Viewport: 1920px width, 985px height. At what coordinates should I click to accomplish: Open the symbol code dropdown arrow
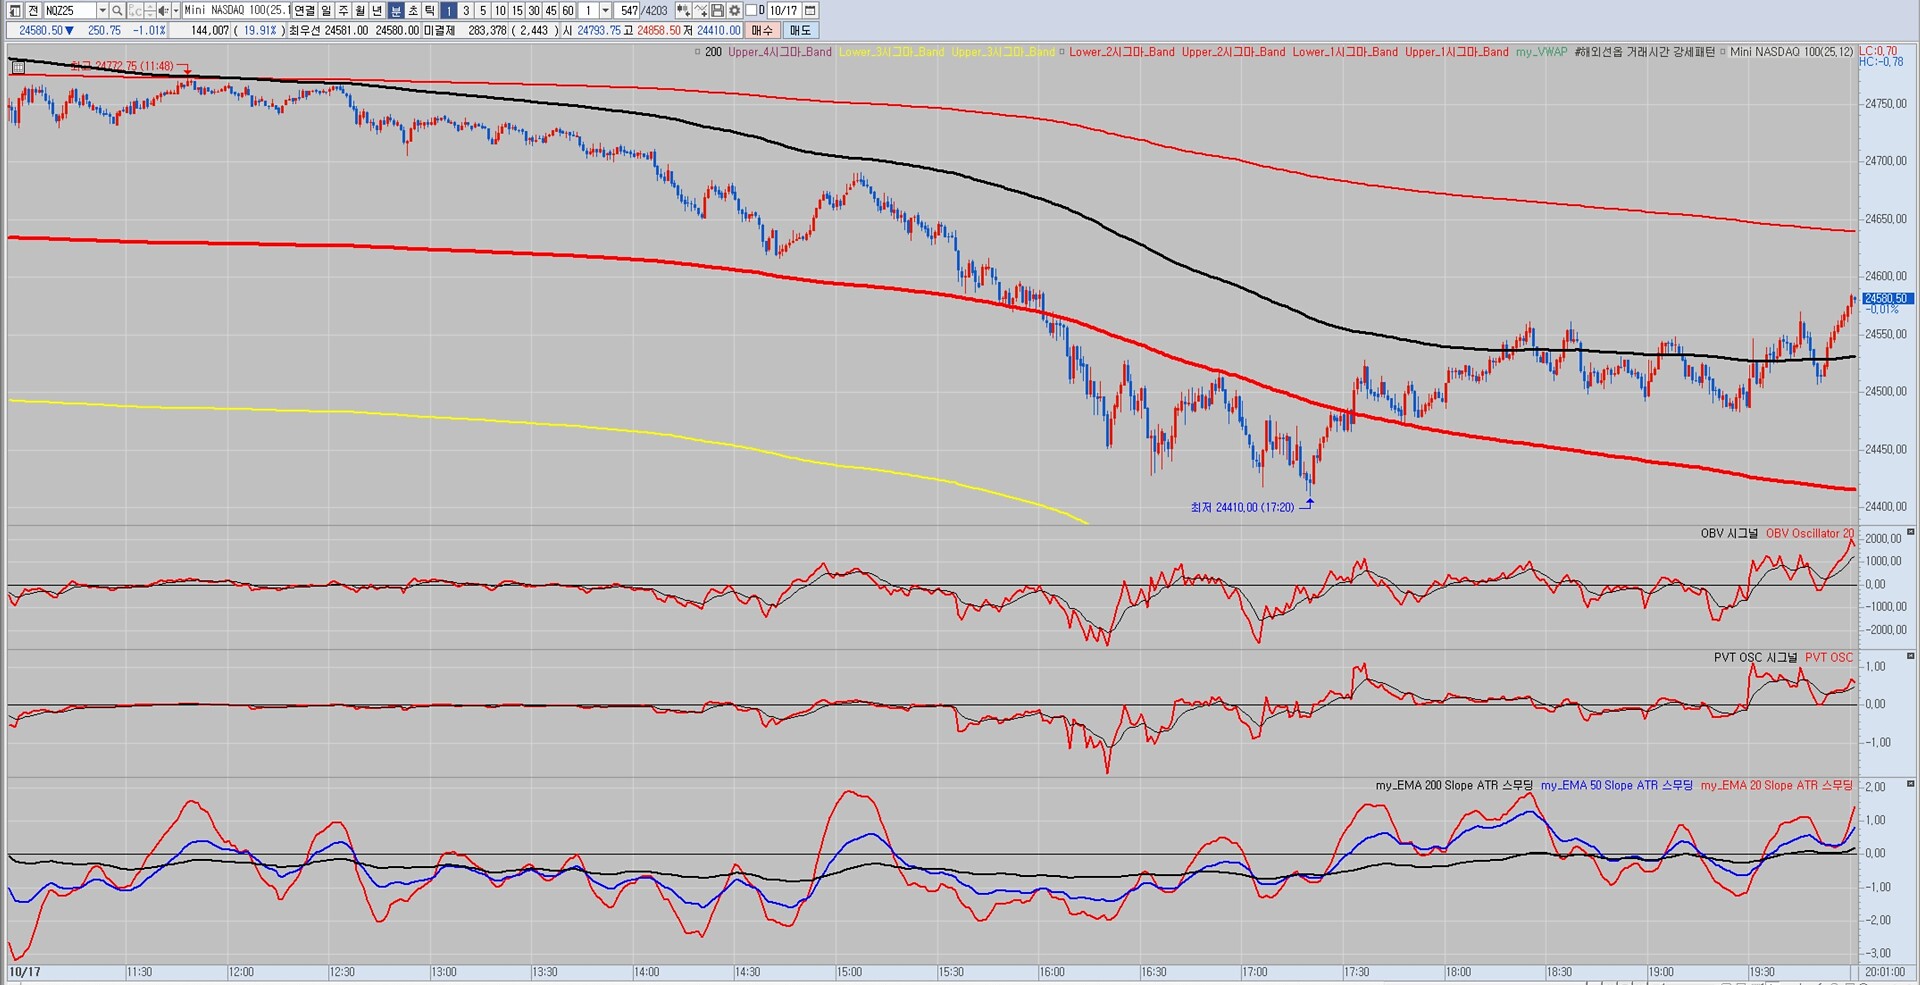pos(102,10)
